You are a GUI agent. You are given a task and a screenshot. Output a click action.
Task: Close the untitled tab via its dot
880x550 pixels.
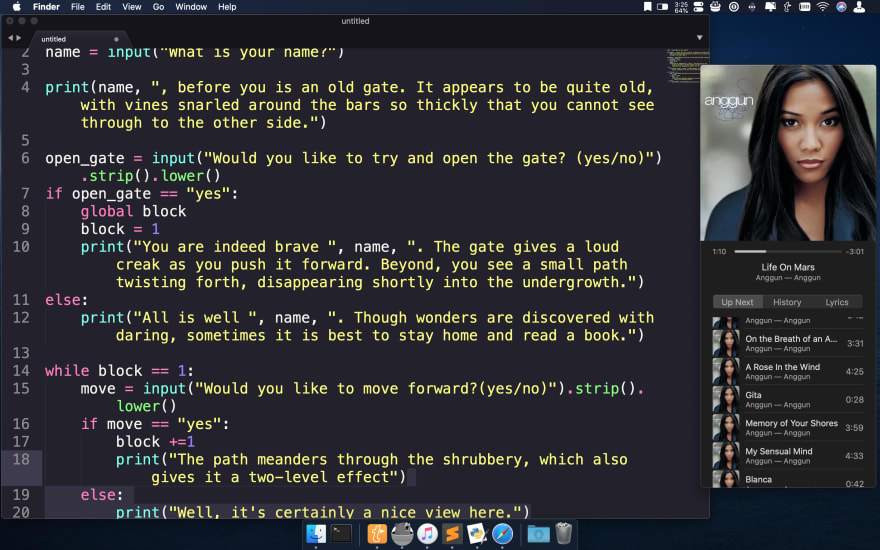pyautogui.click(x=116, y=39)
